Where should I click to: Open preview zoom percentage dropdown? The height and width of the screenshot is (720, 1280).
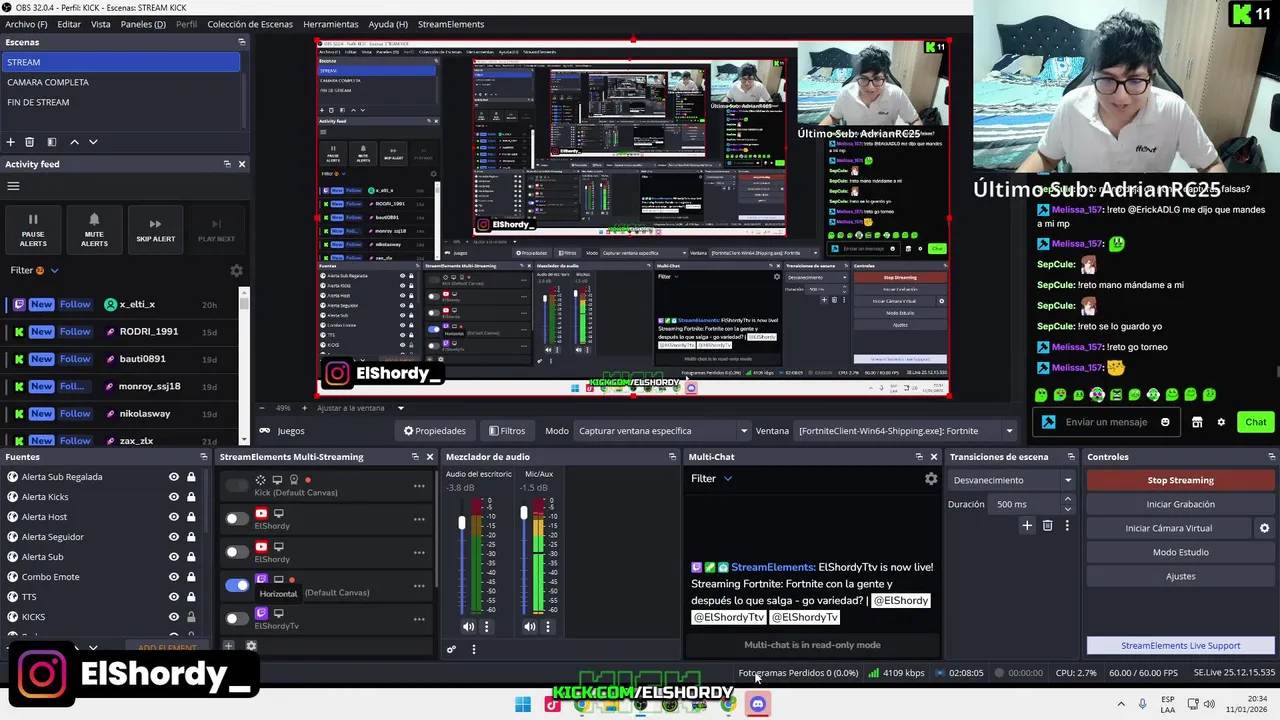[284, 408]
